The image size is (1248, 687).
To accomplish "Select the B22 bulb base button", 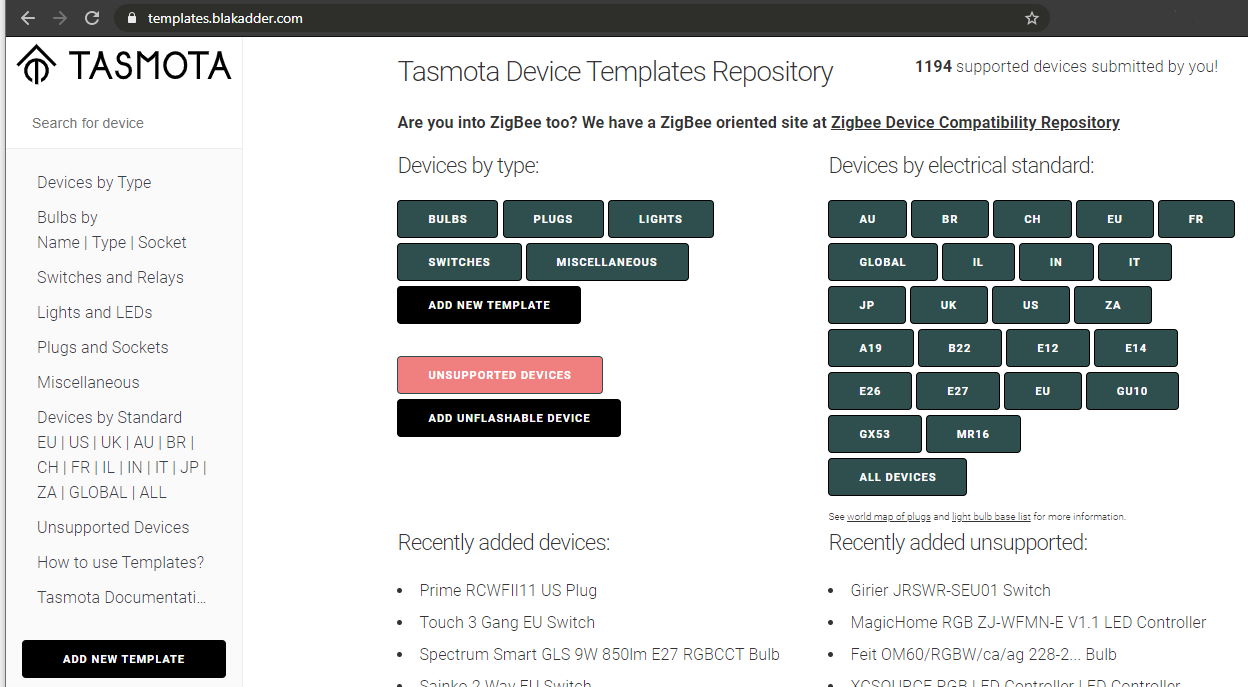I will click(x=960, y=348).
